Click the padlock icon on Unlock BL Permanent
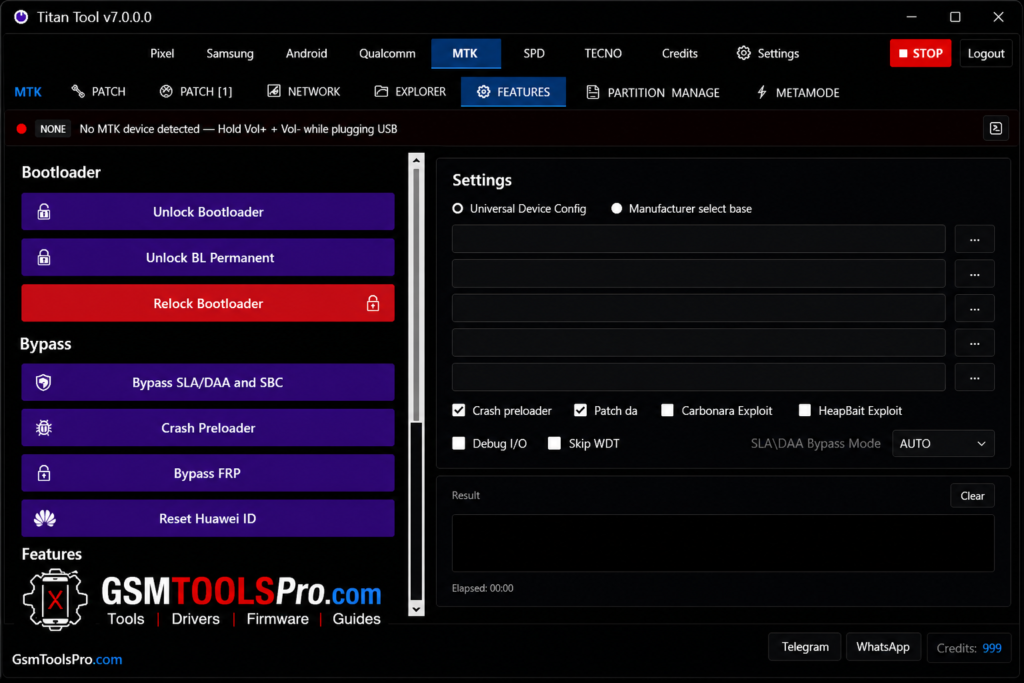 tap(44, 257)
